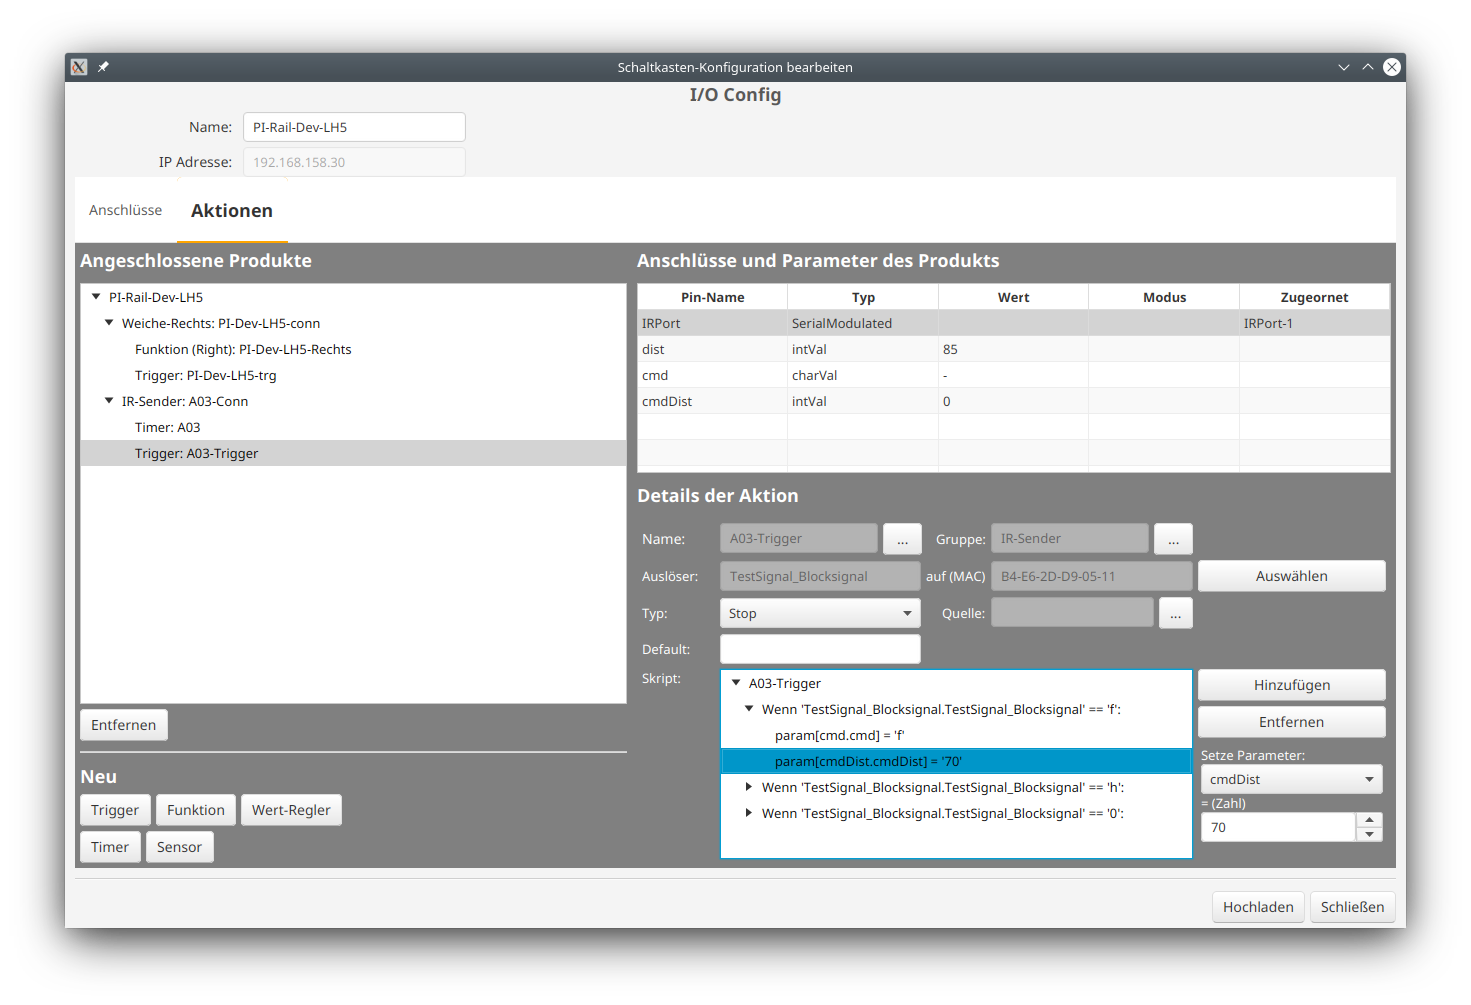Switch to the Anschlüsse tab
This screenshot has height=1005, width=1471.
[125, 210]
